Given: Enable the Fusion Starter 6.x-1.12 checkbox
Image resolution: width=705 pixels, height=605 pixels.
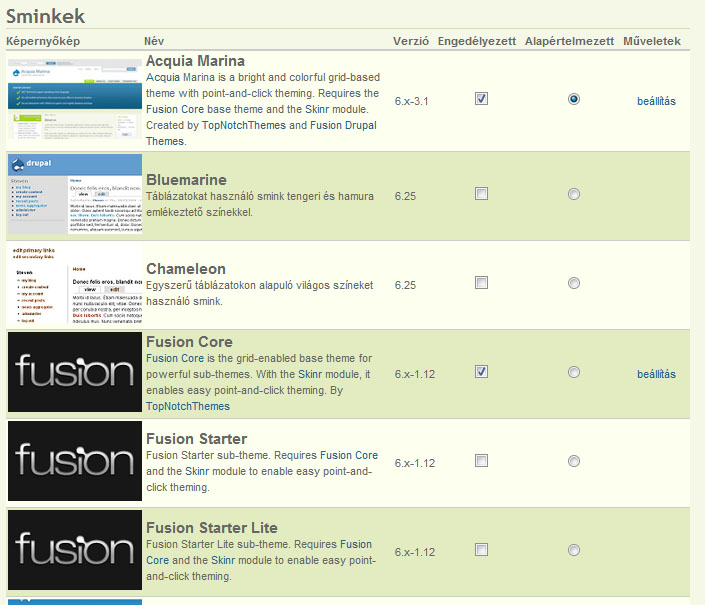Looking at the screenshot, I should [x=481, y=461].
